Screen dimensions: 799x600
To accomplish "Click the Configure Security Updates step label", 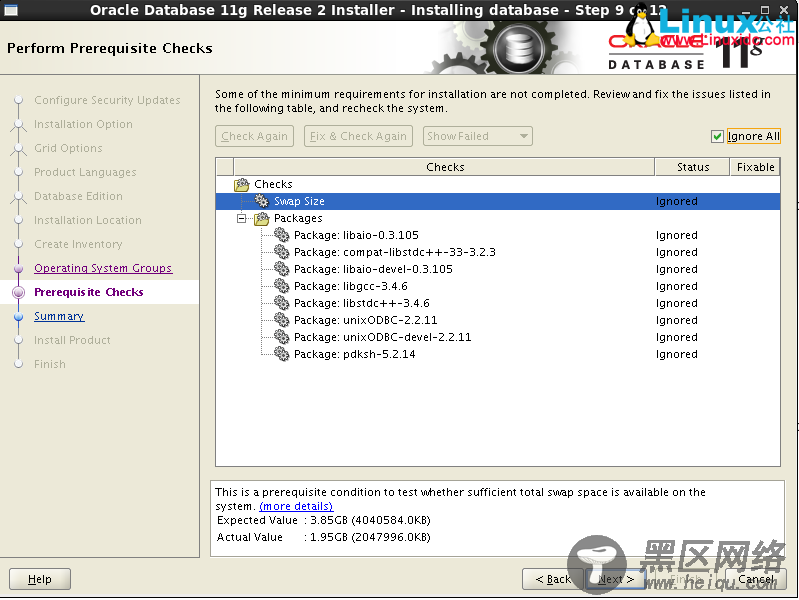I will tap(107, 100).
